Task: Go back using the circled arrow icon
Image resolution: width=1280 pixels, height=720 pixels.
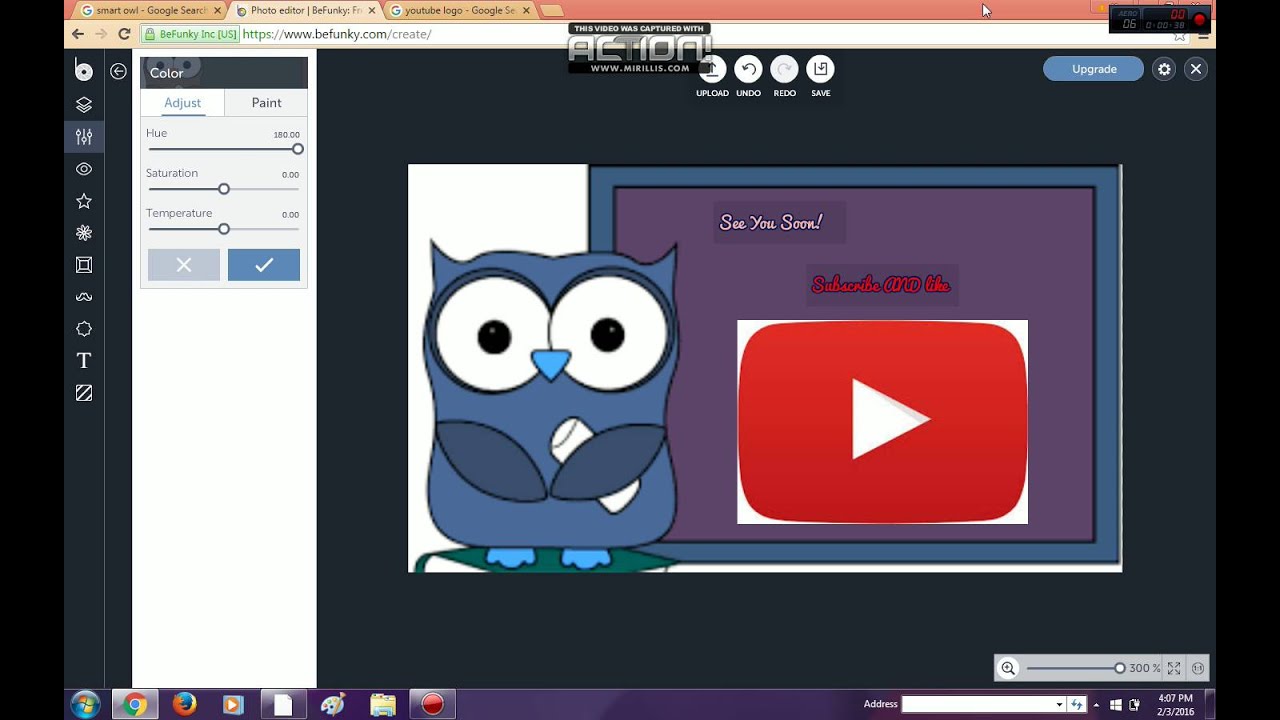Action: pos(118,71)
